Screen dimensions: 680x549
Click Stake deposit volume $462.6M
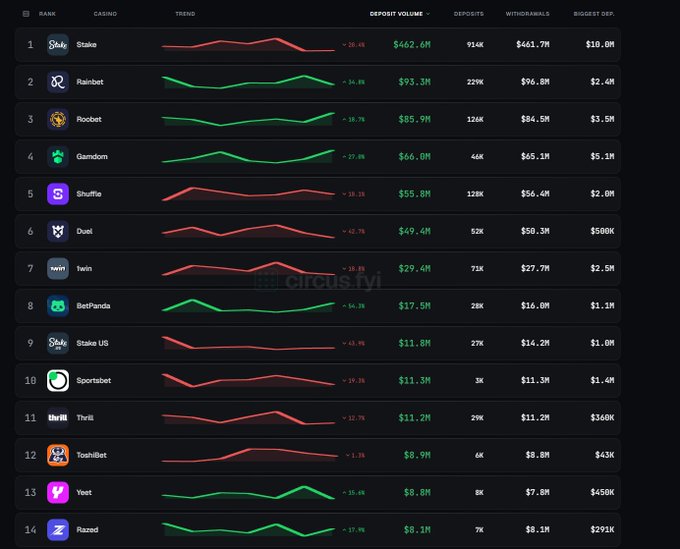click(x=412, y=45)
